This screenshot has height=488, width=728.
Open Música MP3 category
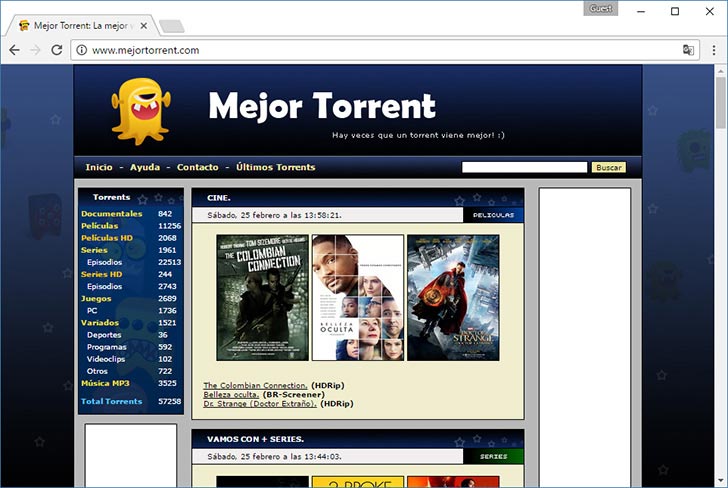105,383
